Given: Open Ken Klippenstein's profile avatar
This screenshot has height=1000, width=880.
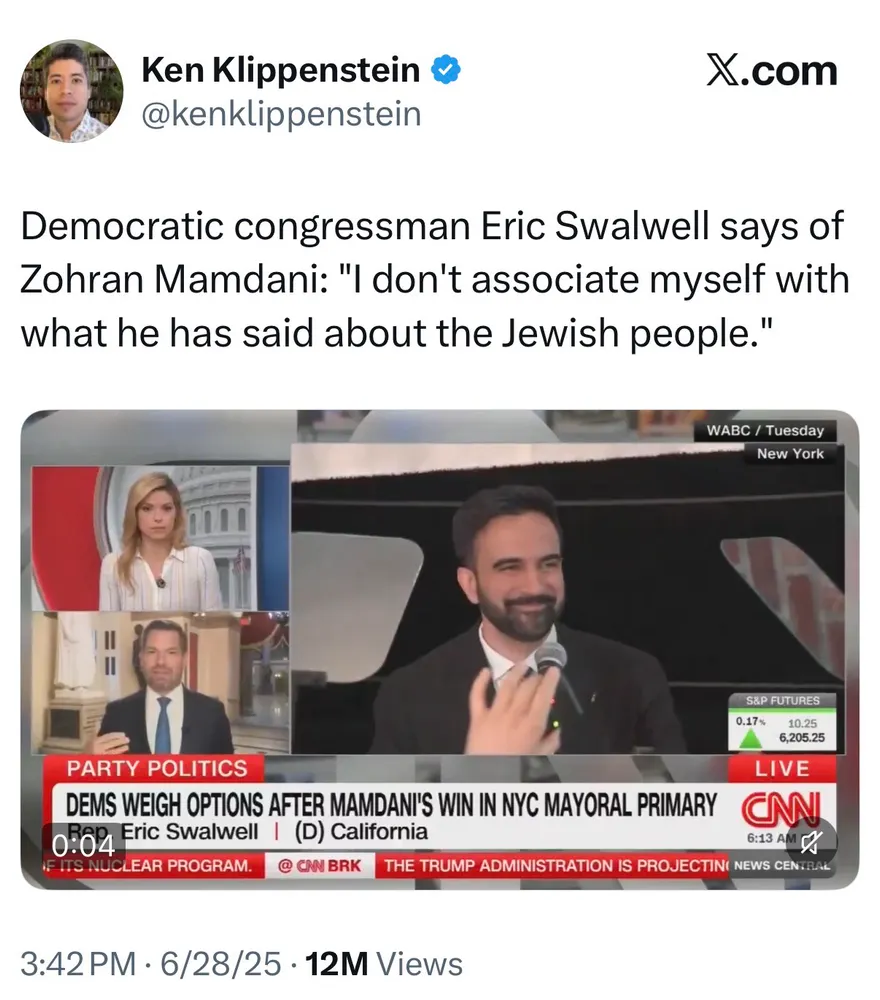Looking at the screenshot, I should tap(71, 91).
